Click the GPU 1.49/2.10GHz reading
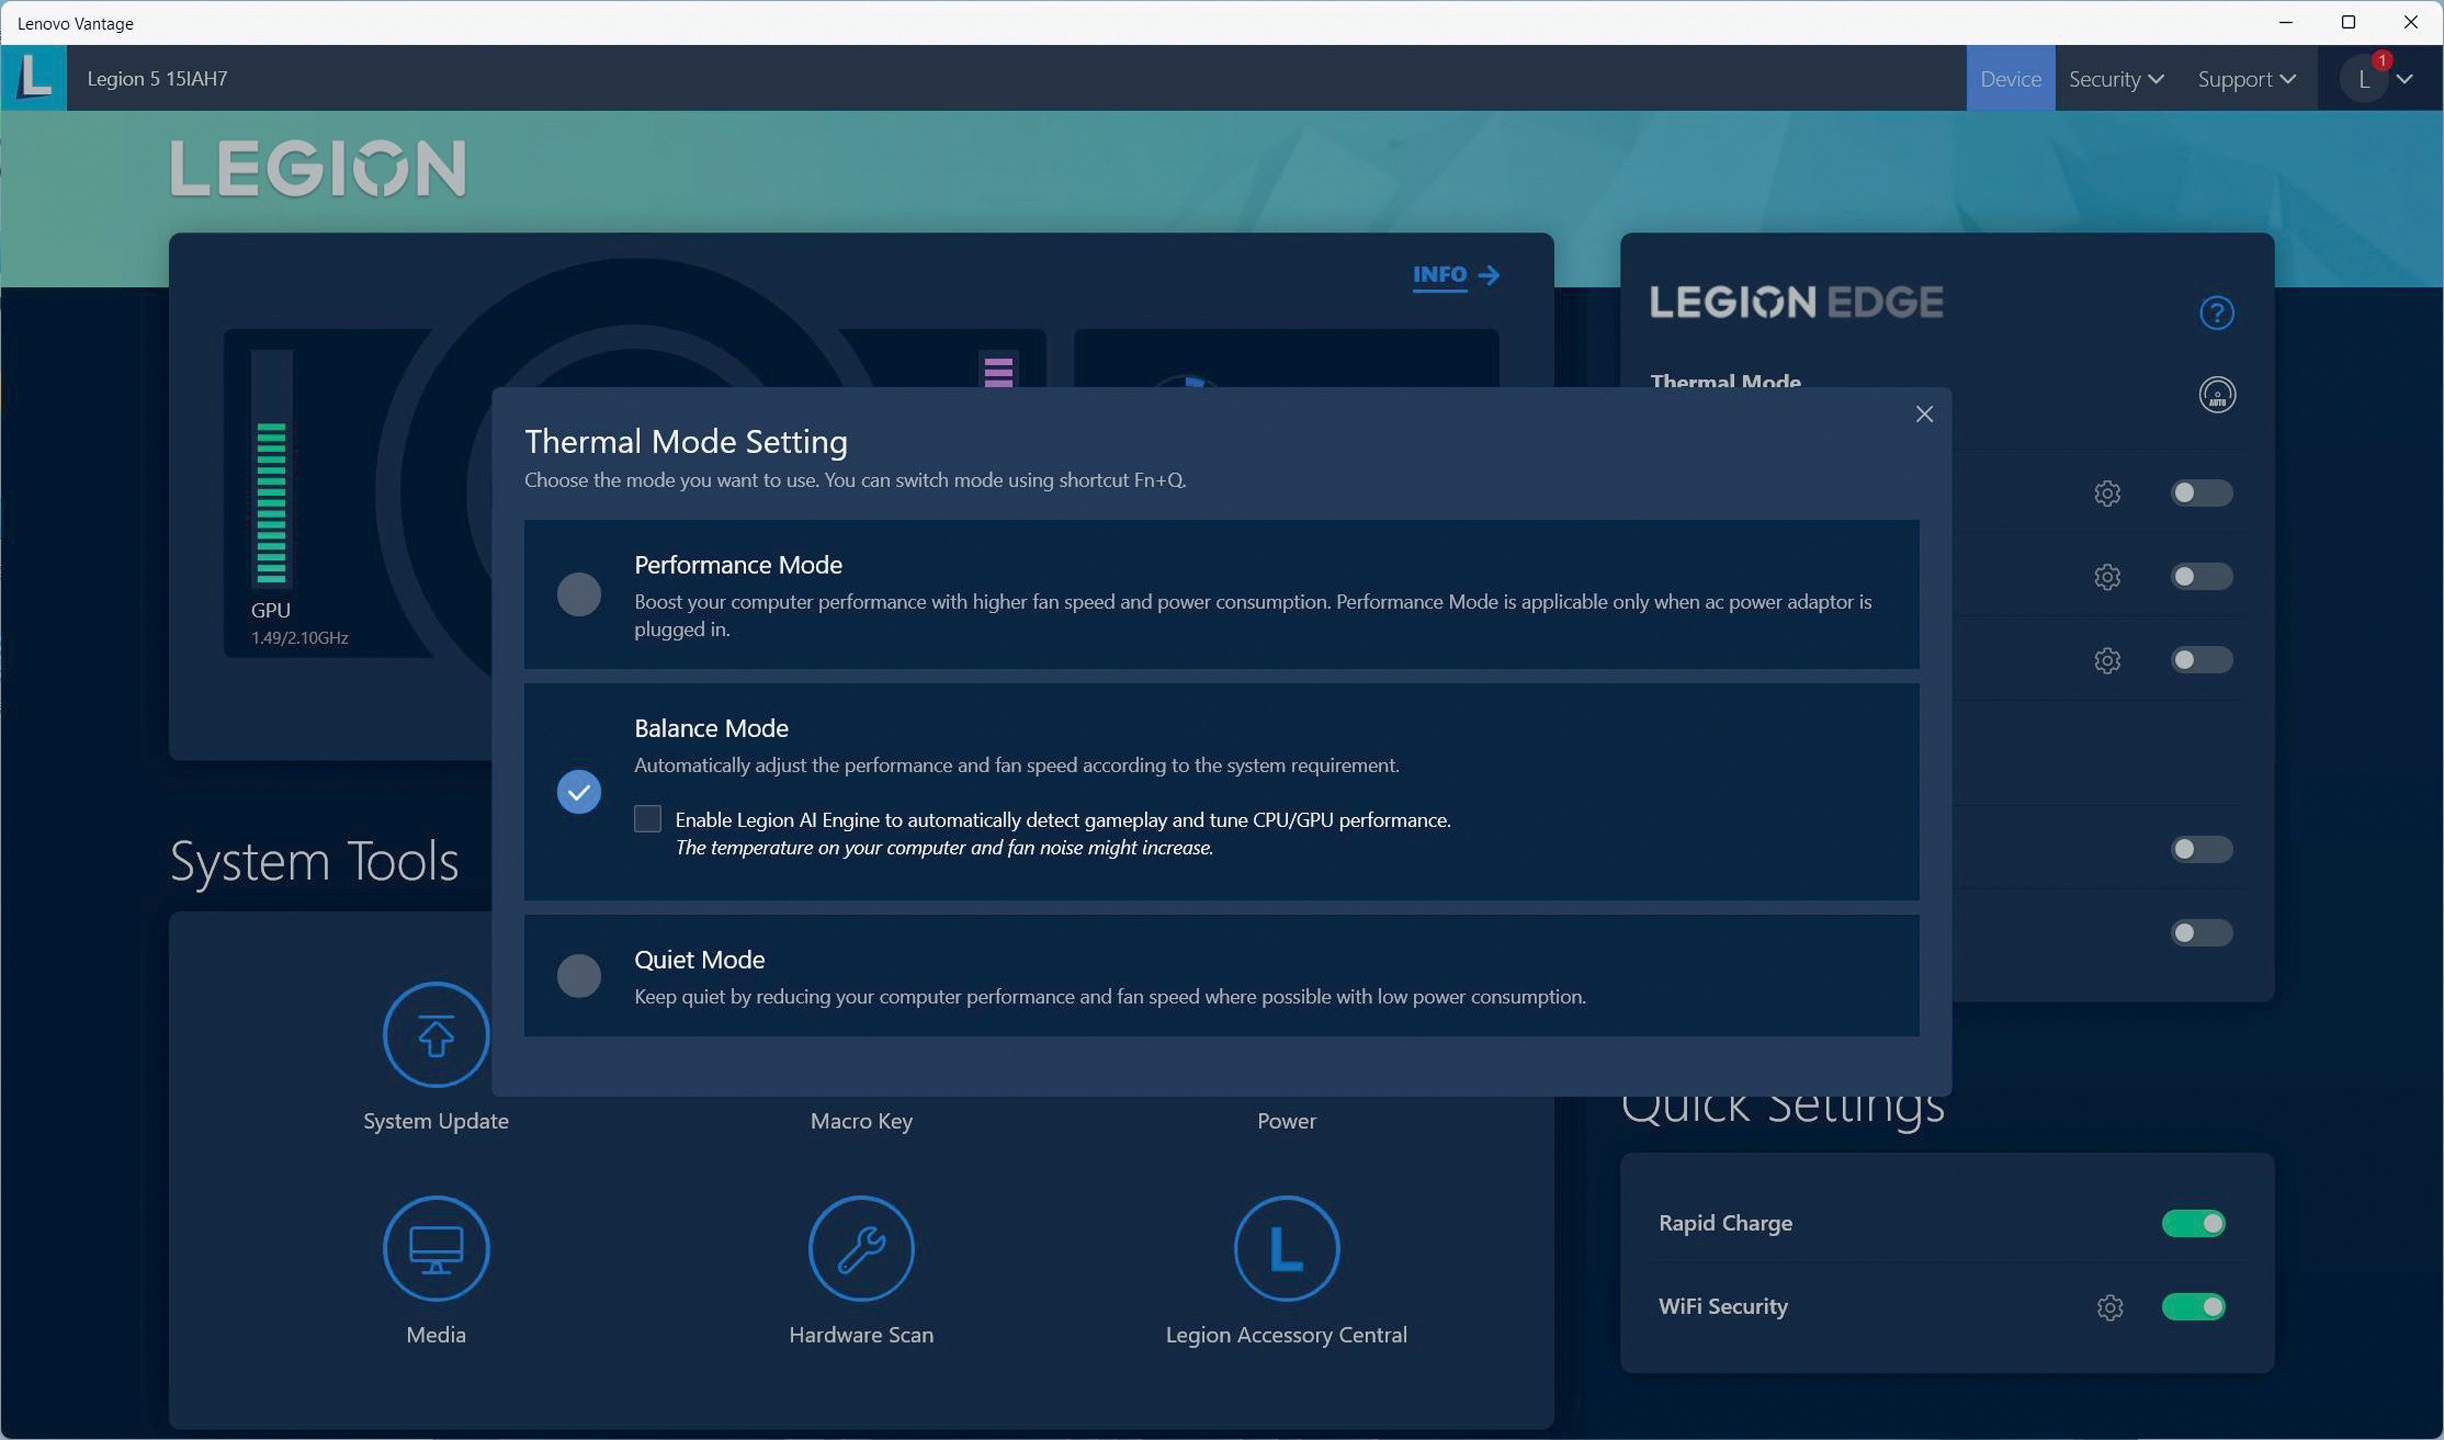Image resolution: width=2444 pixels, height=1440 pixels. pos(299,638)
